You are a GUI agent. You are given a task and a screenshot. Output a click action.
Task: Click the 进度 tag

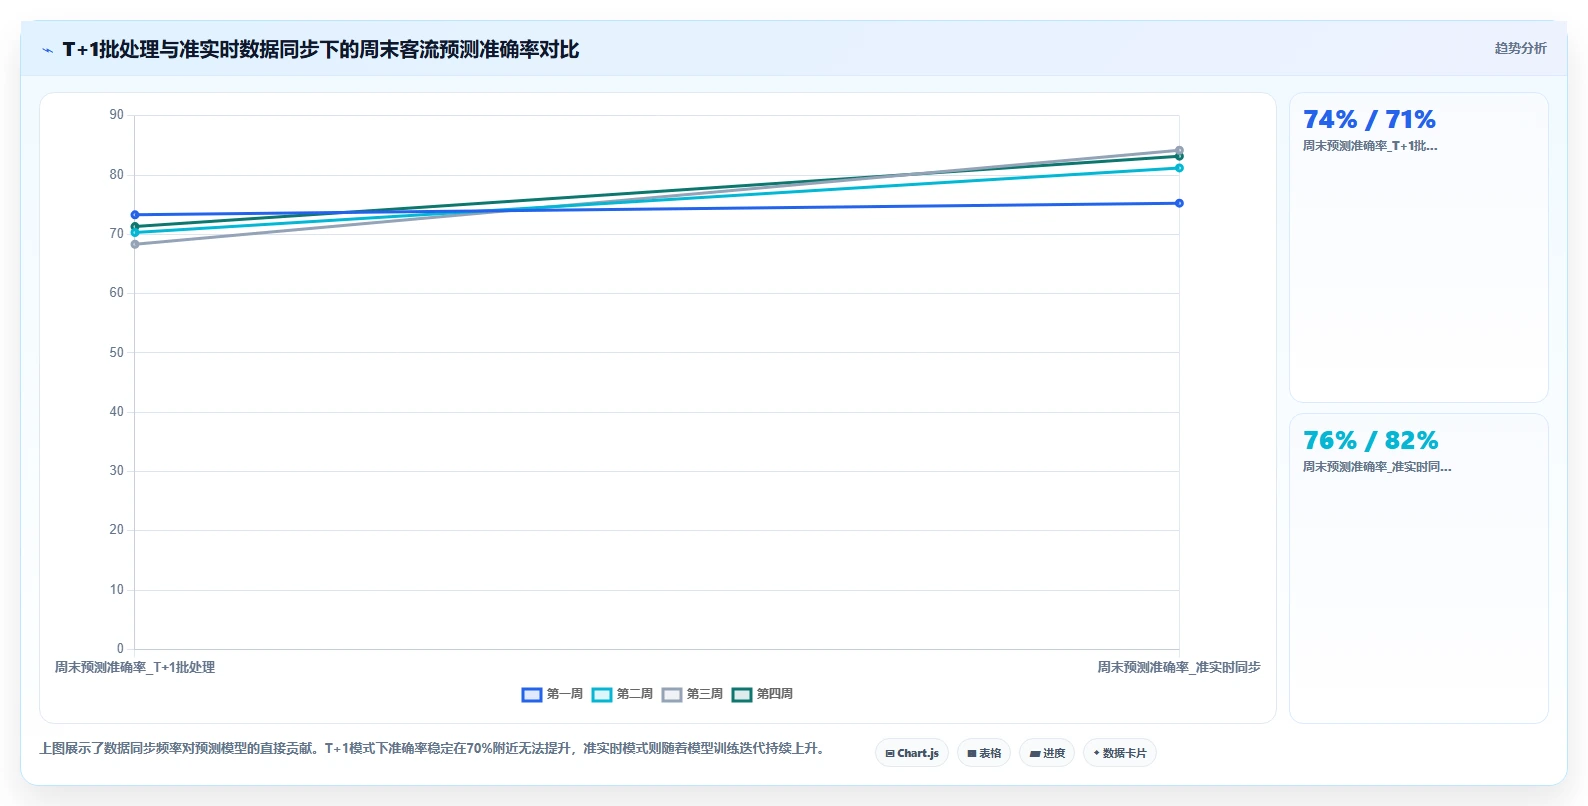coord(1047,753)
